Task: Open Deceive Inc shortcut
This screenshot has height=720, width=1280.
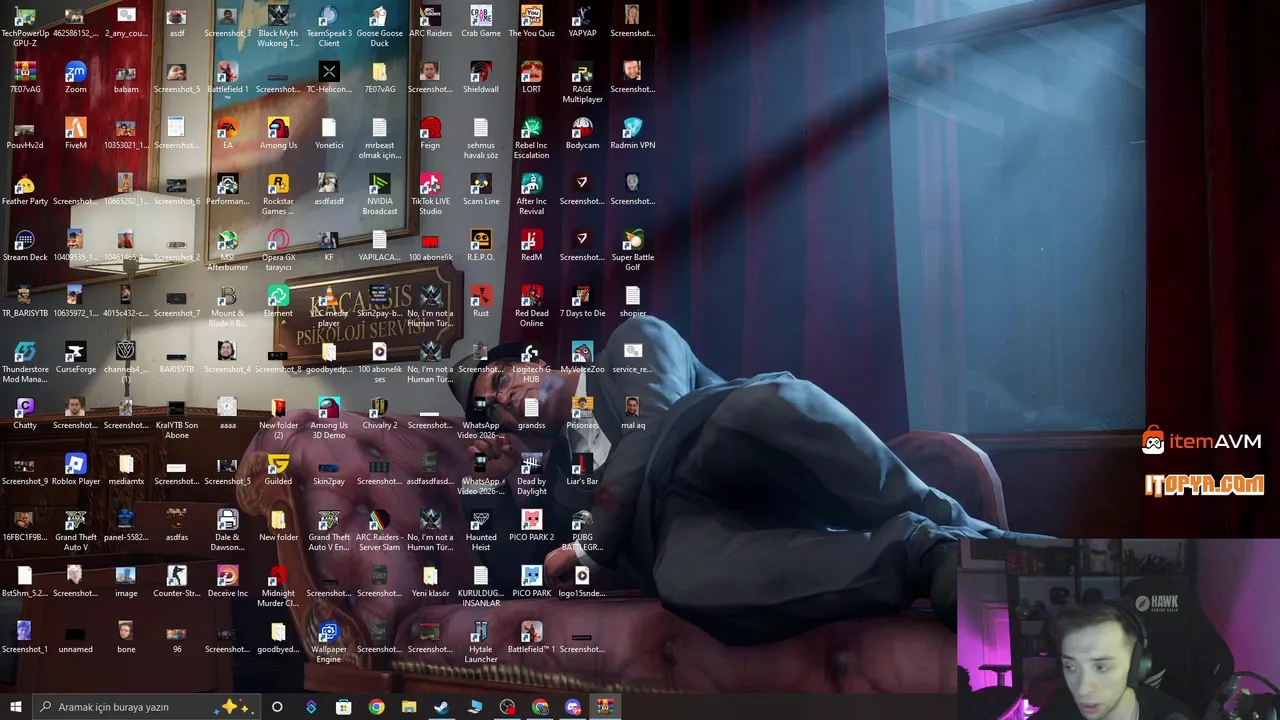Action: [x=228, y=581]
